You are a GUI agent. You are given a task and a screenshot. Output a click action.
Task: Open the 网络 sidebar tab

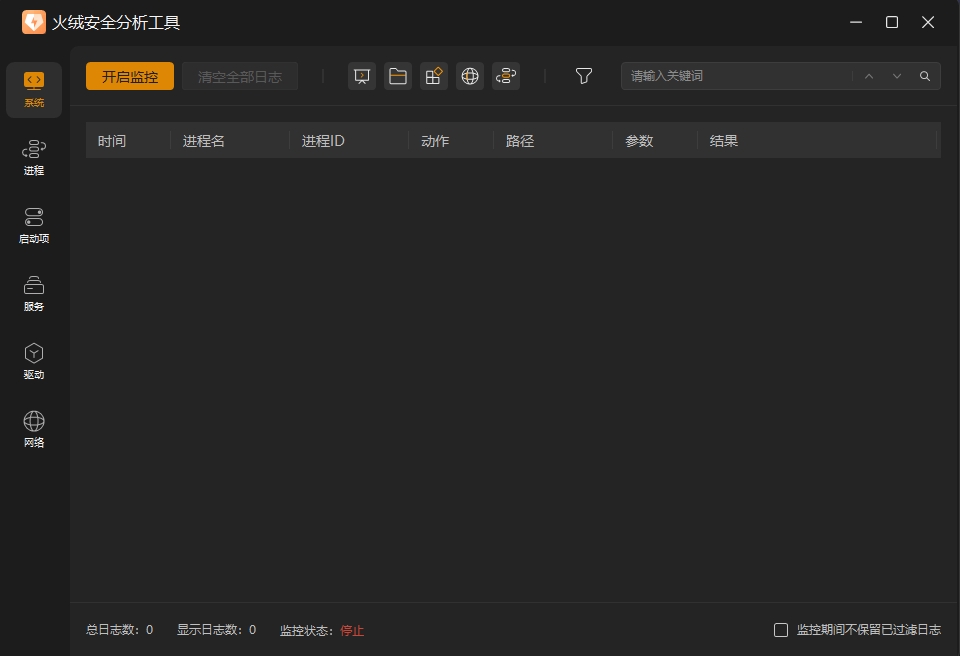(x=34, y=430)
